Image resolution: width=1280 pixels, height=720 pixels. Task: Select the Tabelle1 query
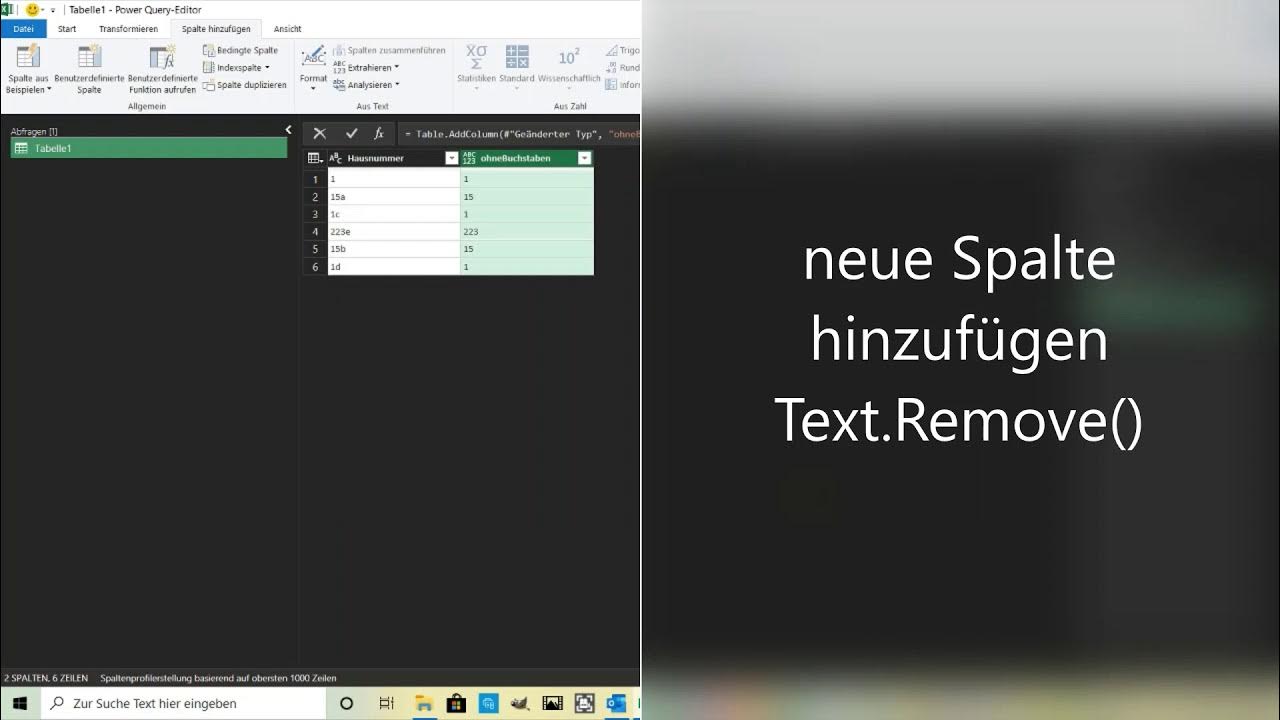click(148, 148)
